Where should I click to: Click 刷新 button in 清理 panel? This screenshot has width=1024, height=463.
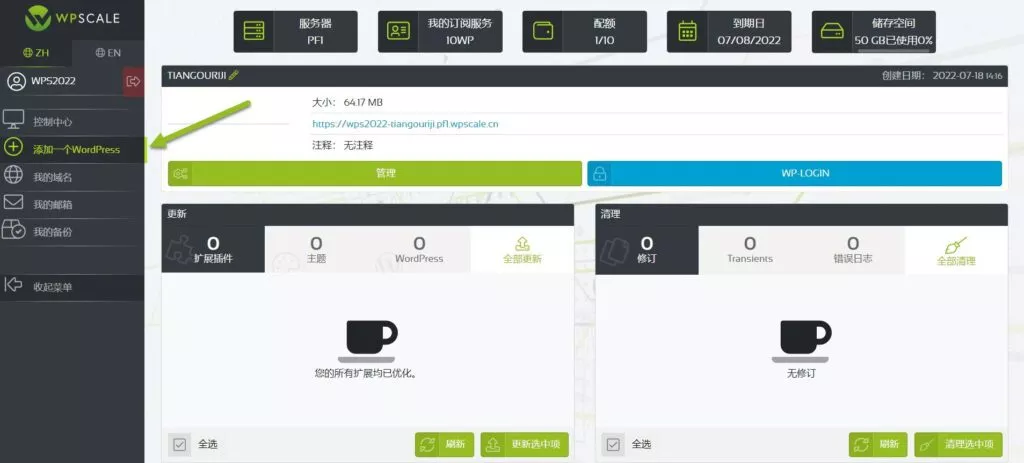click(x=878, y=445)
